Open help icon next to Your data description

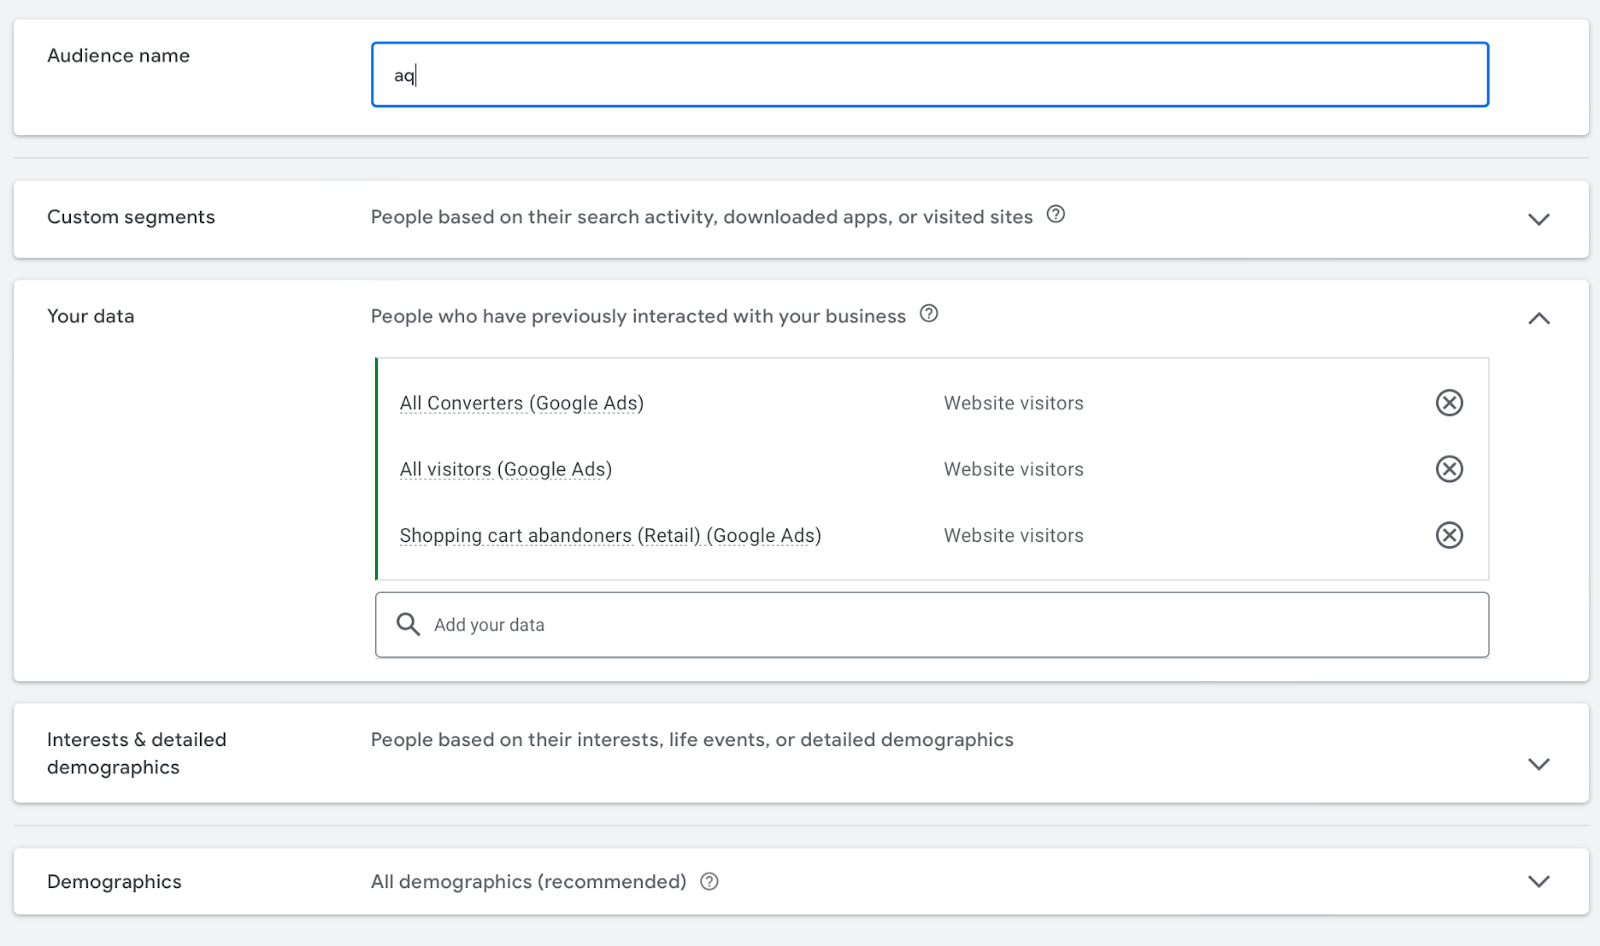point(929,314)
